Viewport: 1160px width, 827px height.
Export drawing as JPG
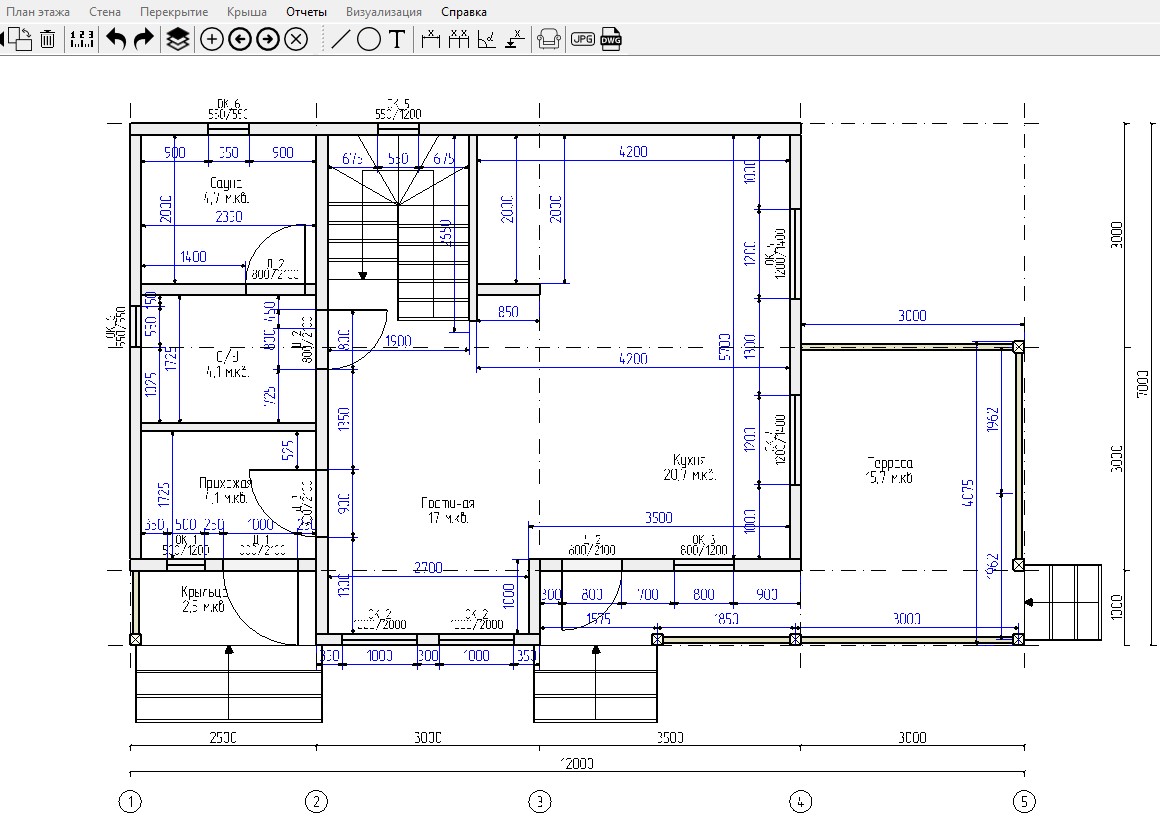click(583, 39)
